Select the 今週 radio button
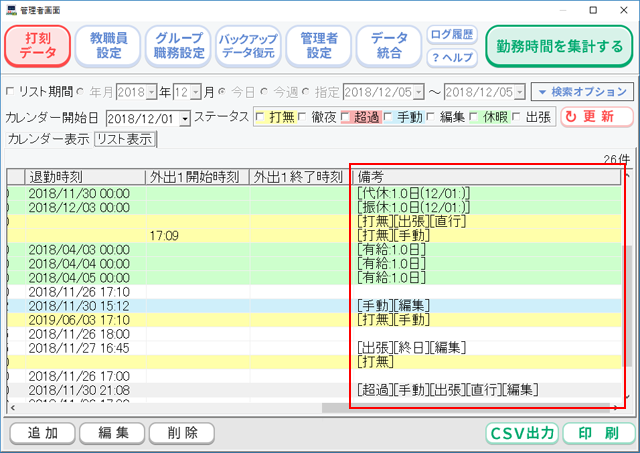The width and height of the screenshot is (640, 453). point(264,92)
